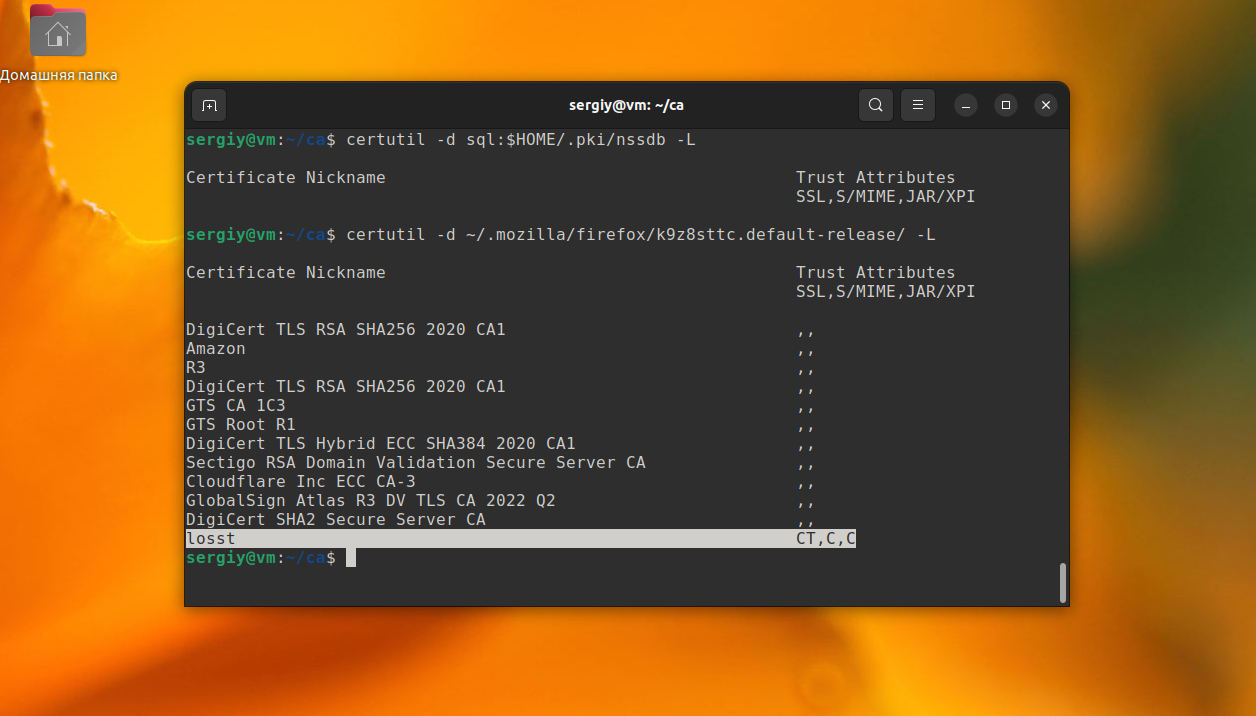
Task: Click the terminal title sergiy@vm: ~/ca
Action: point(626,105)
